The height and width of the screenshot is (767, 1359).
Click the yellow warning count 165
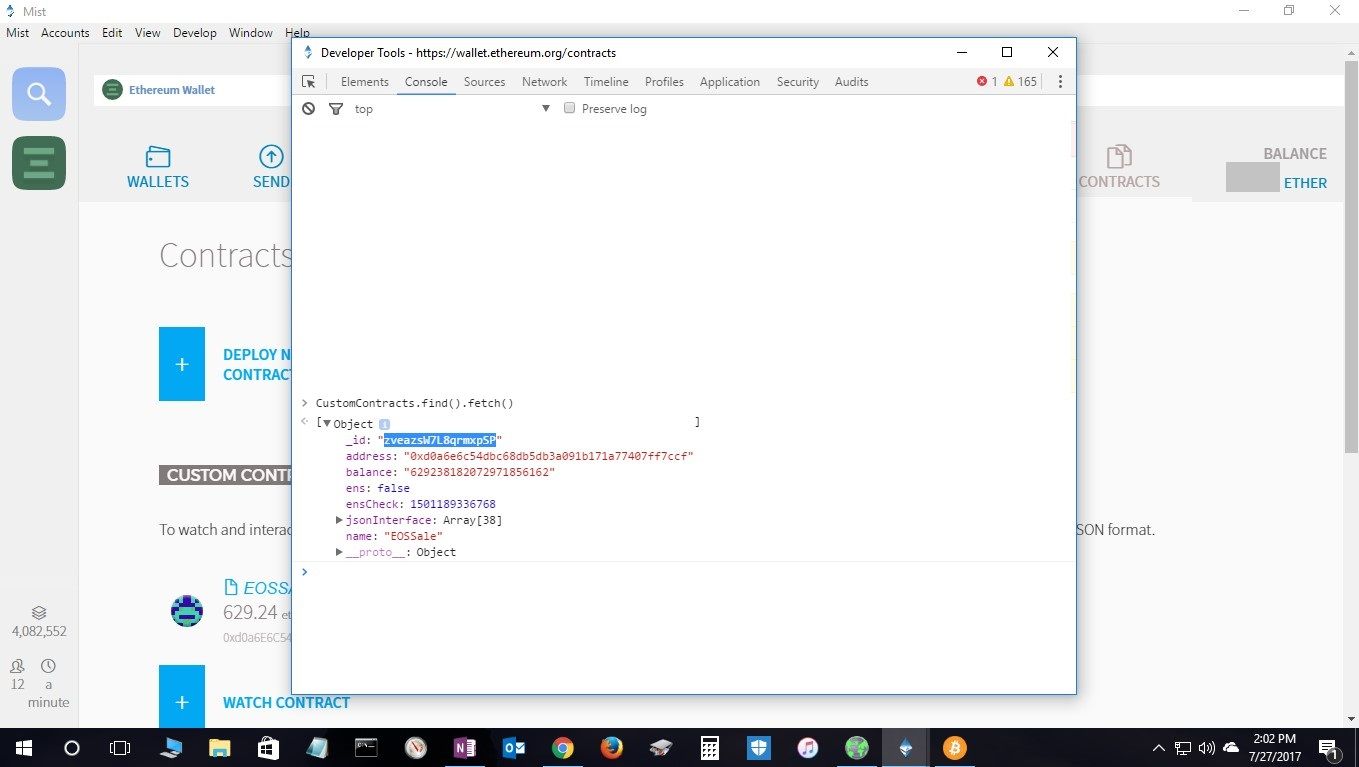(x=1020, y=82)
